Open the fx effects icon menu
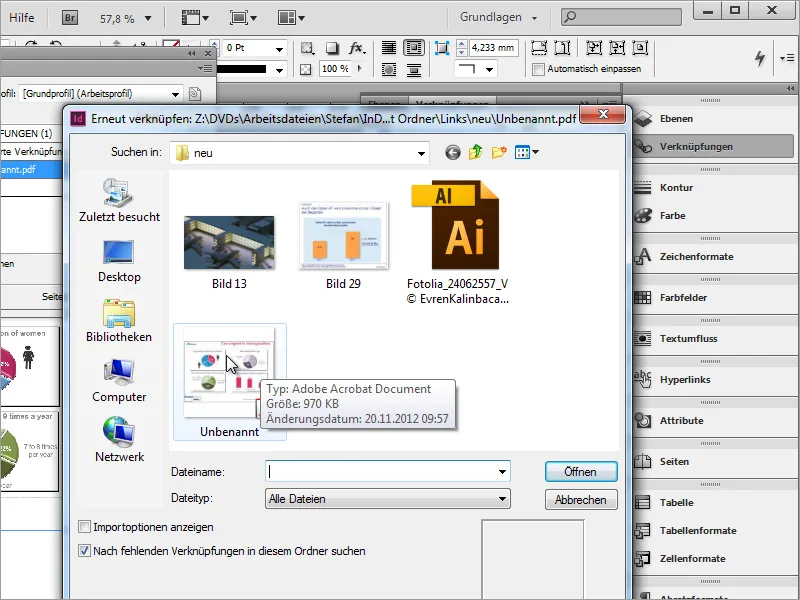Screen dimensions: 800x600 pos(357,48)
